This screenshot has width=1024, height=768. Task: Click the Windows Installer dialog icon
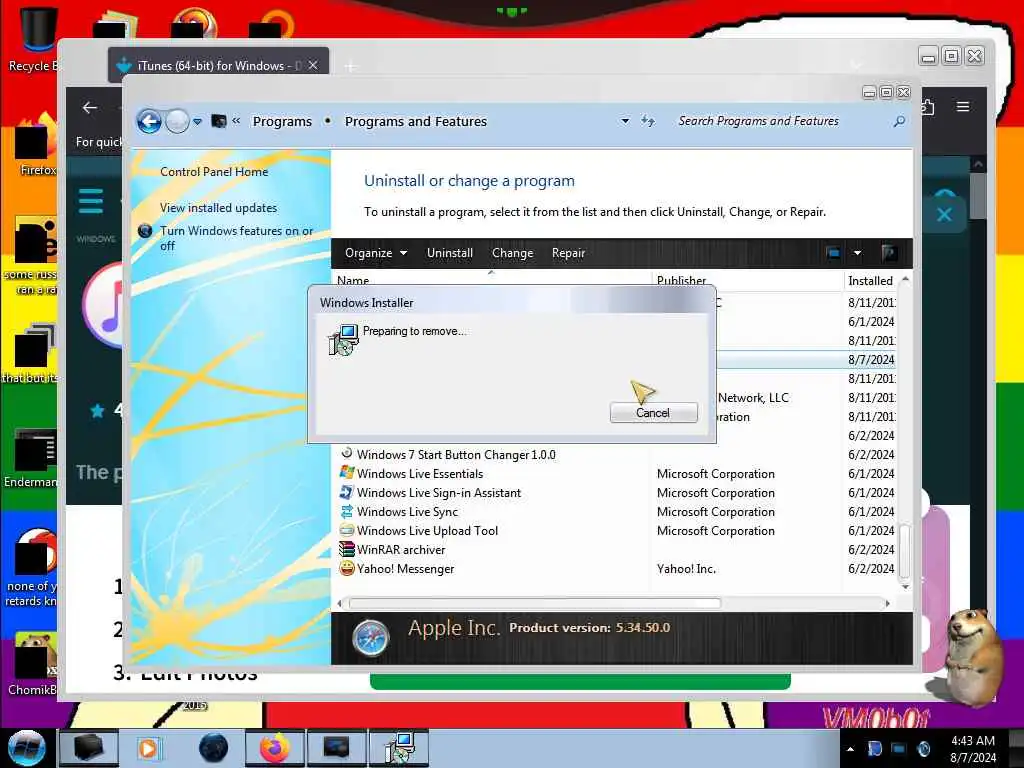[343, 340]
